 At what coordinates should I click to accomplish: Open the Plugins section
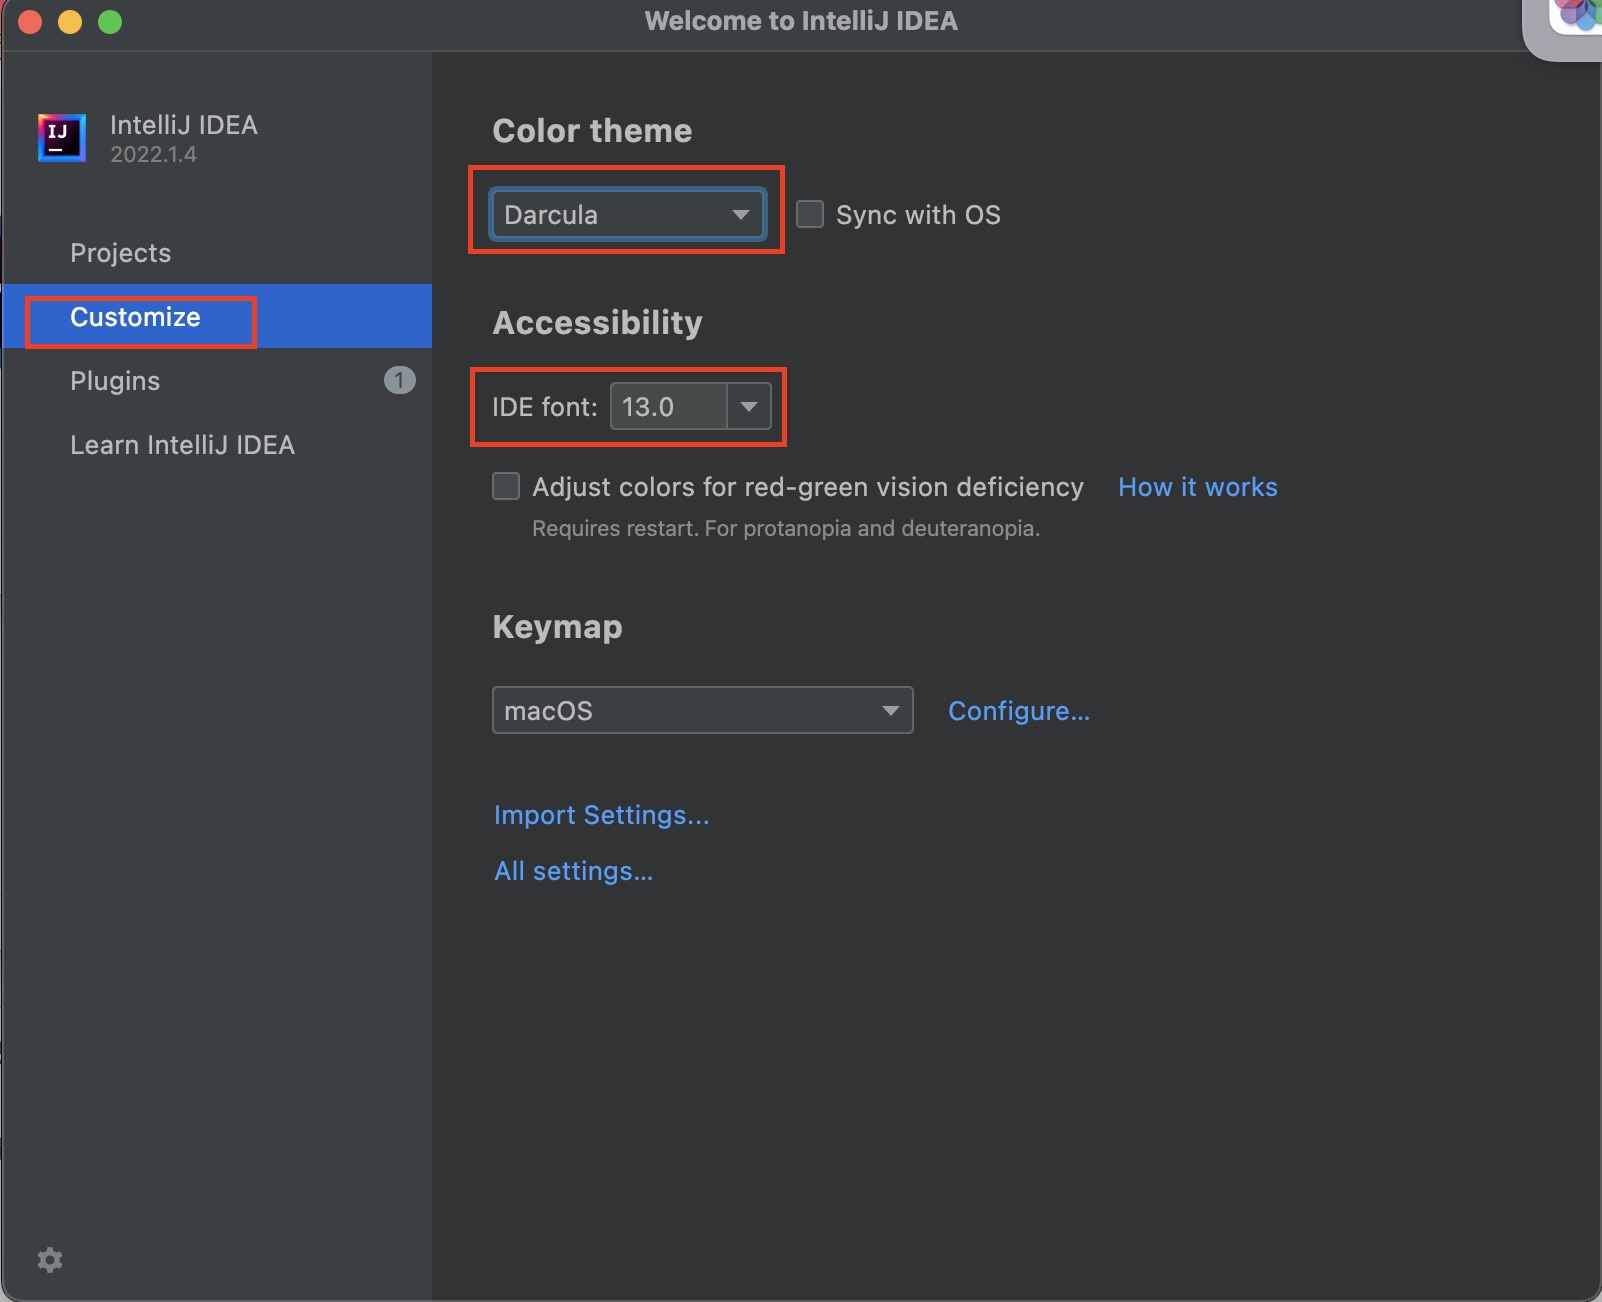(x=115, y=381)
